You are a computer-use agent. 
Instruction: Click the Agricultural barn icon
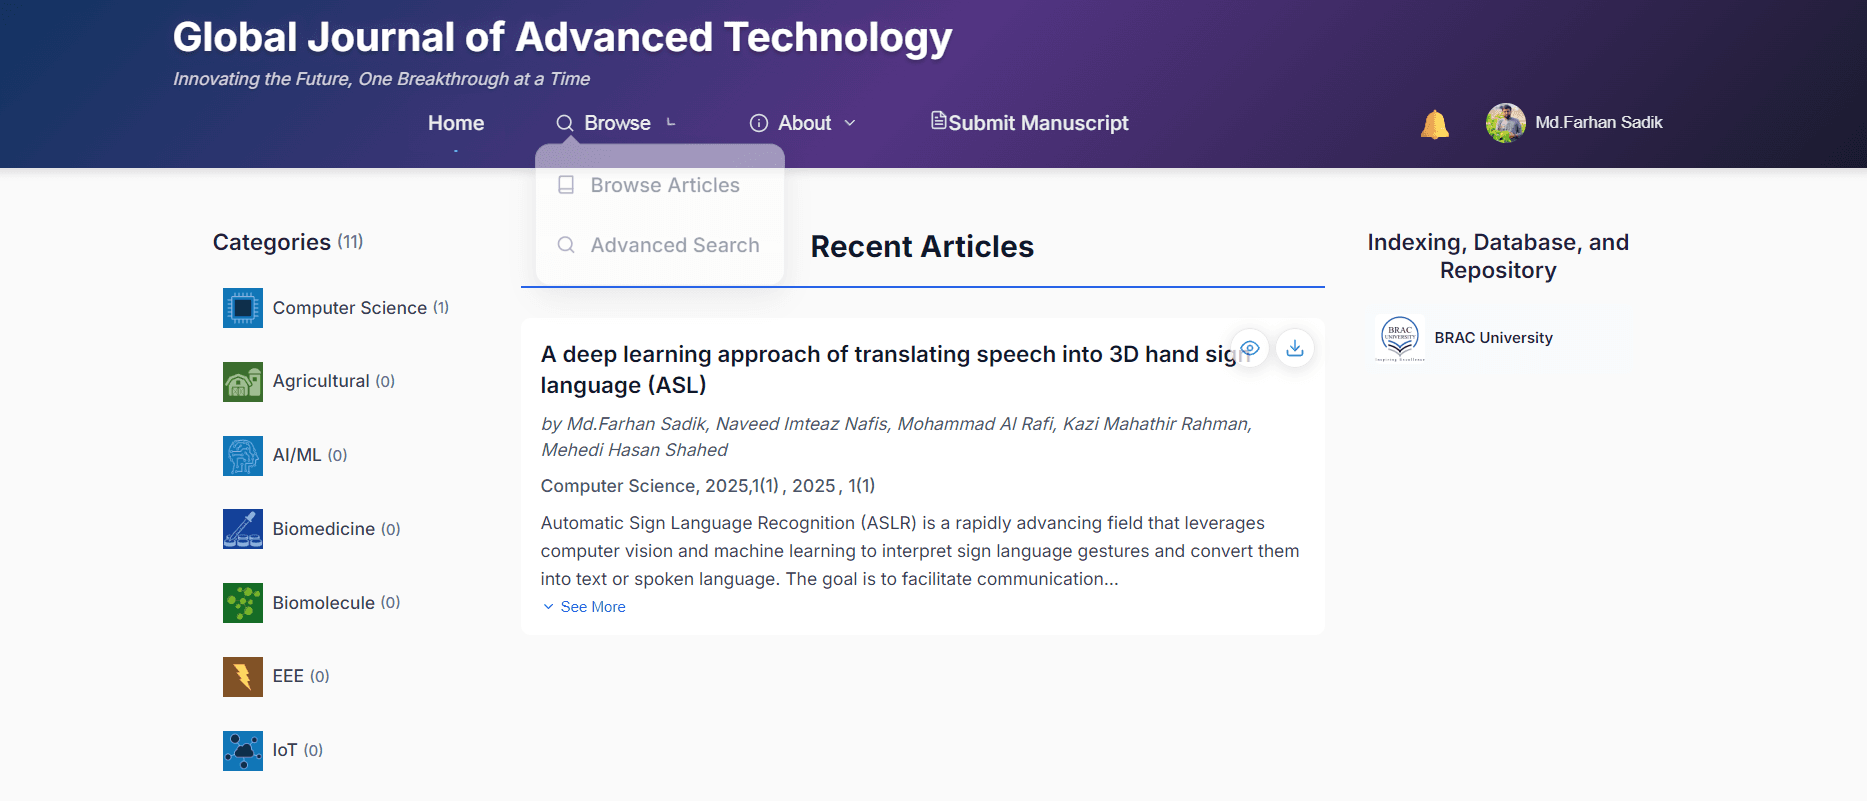point(243,382)
